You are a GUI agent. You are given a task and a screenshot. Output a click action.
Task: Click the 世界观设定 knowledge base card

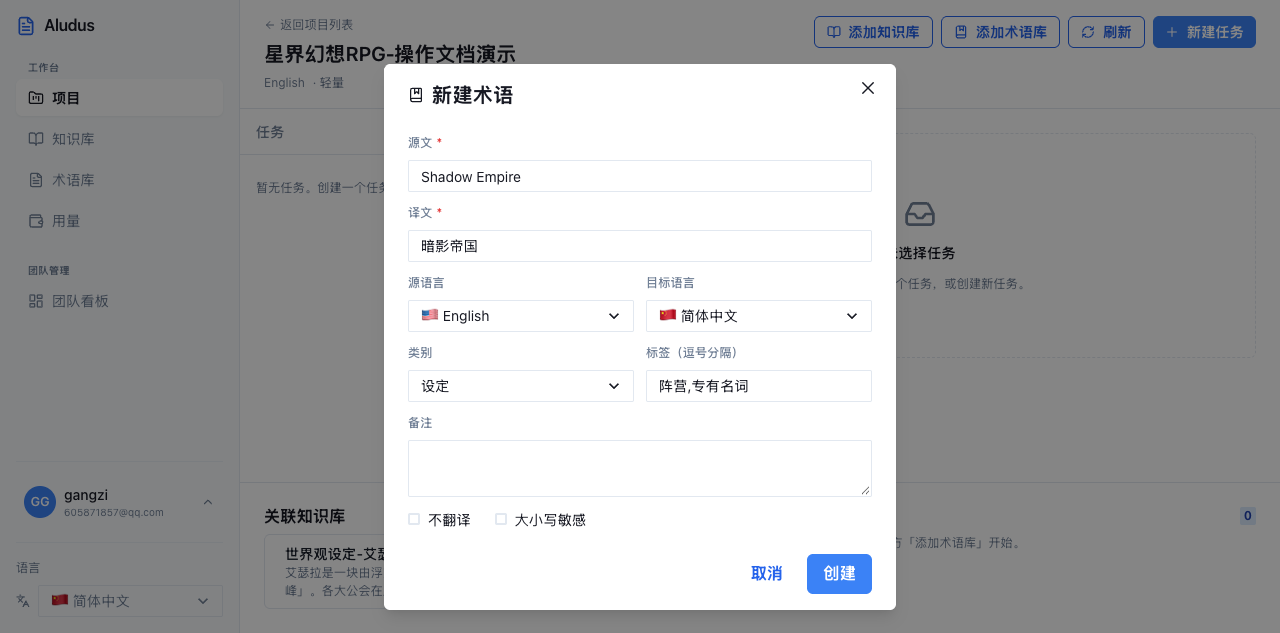coord(325,571)
